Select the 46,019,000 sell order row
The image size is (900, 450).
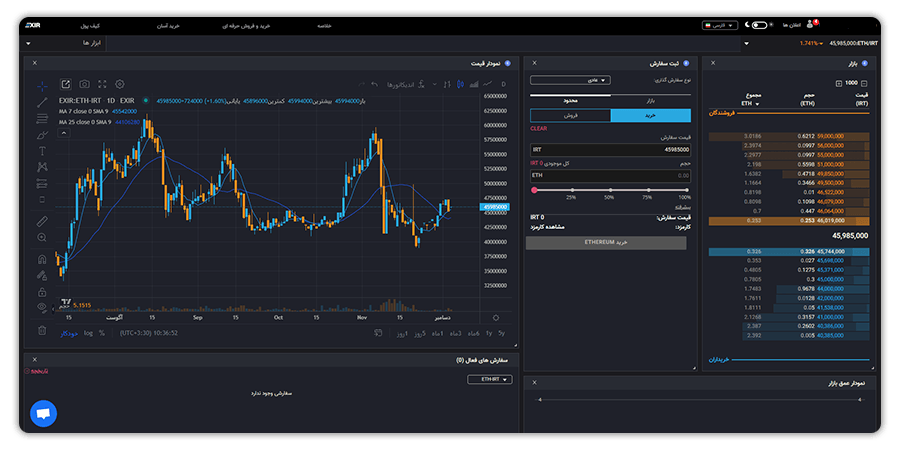coord(789,221)
